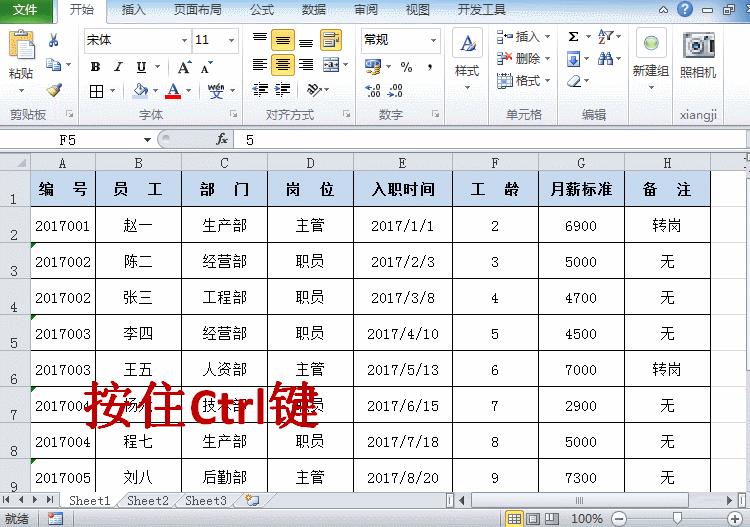
Task: Apply the fill color bucket
Action: coord(141,90)
